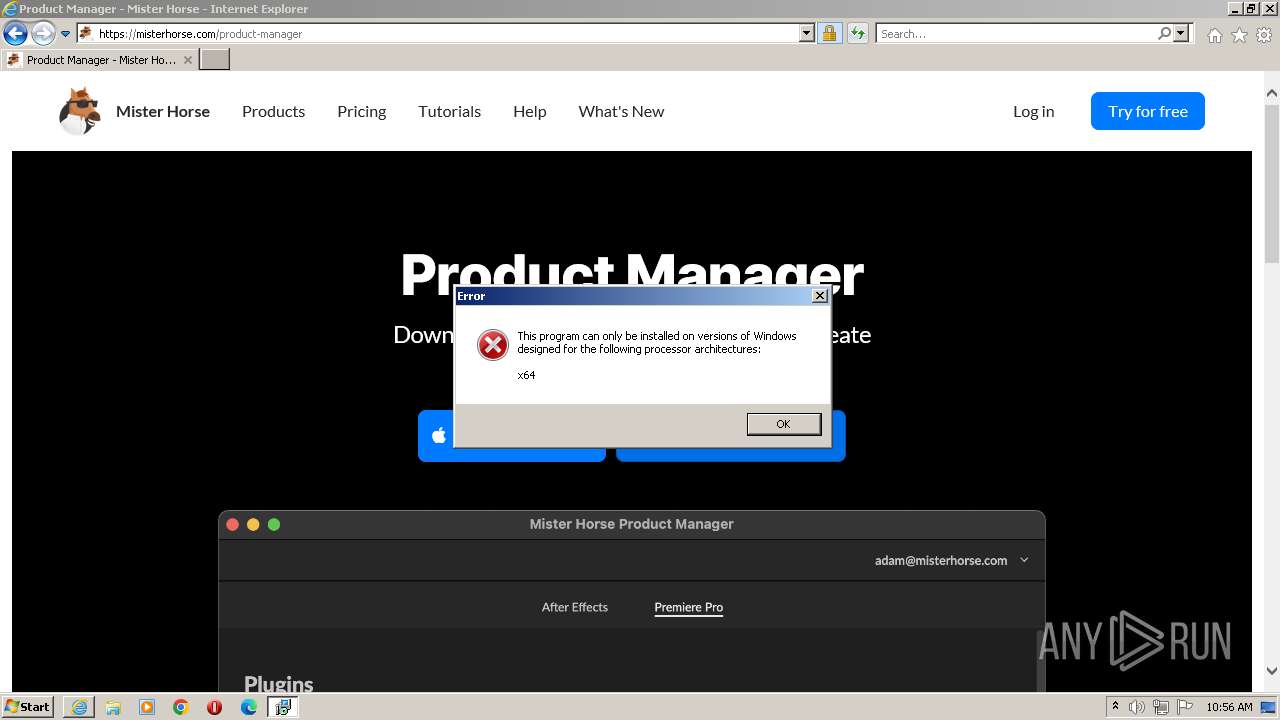1280x720 pixels.
Task: Close the Product Manager tab
Action: (187, 60)
